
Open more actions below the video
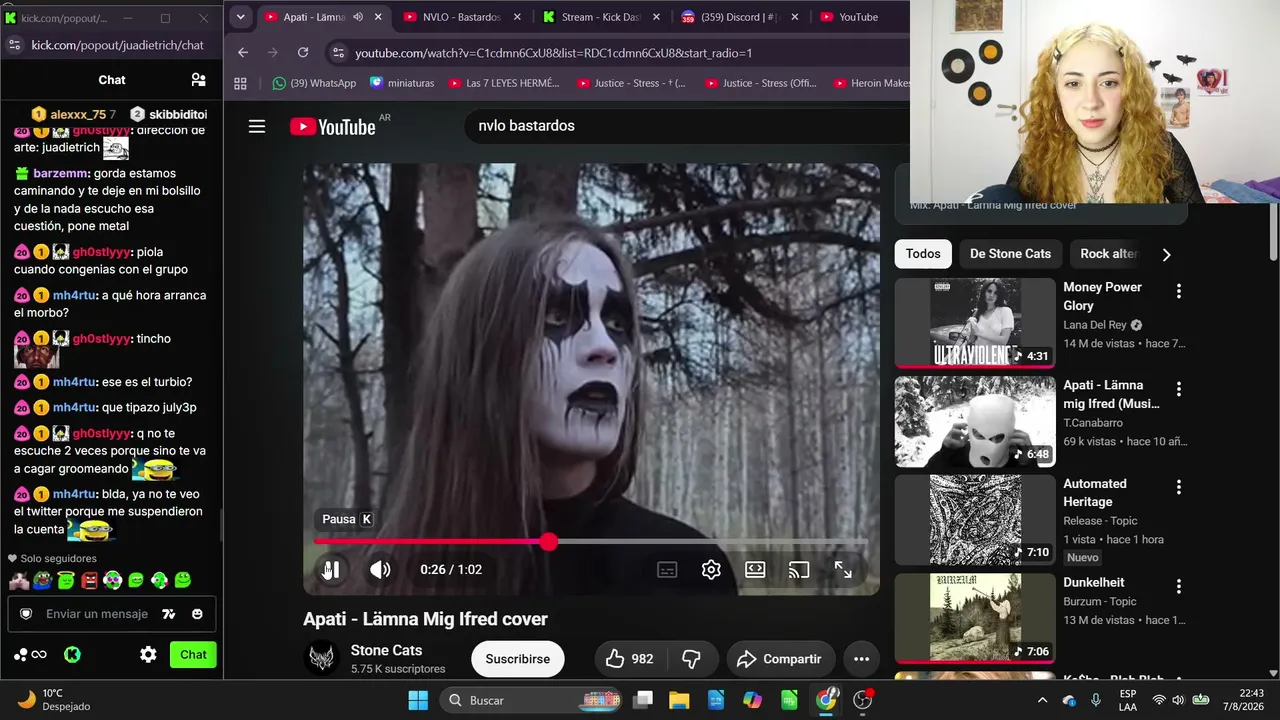pyautogui.click(x=861, y=659)
